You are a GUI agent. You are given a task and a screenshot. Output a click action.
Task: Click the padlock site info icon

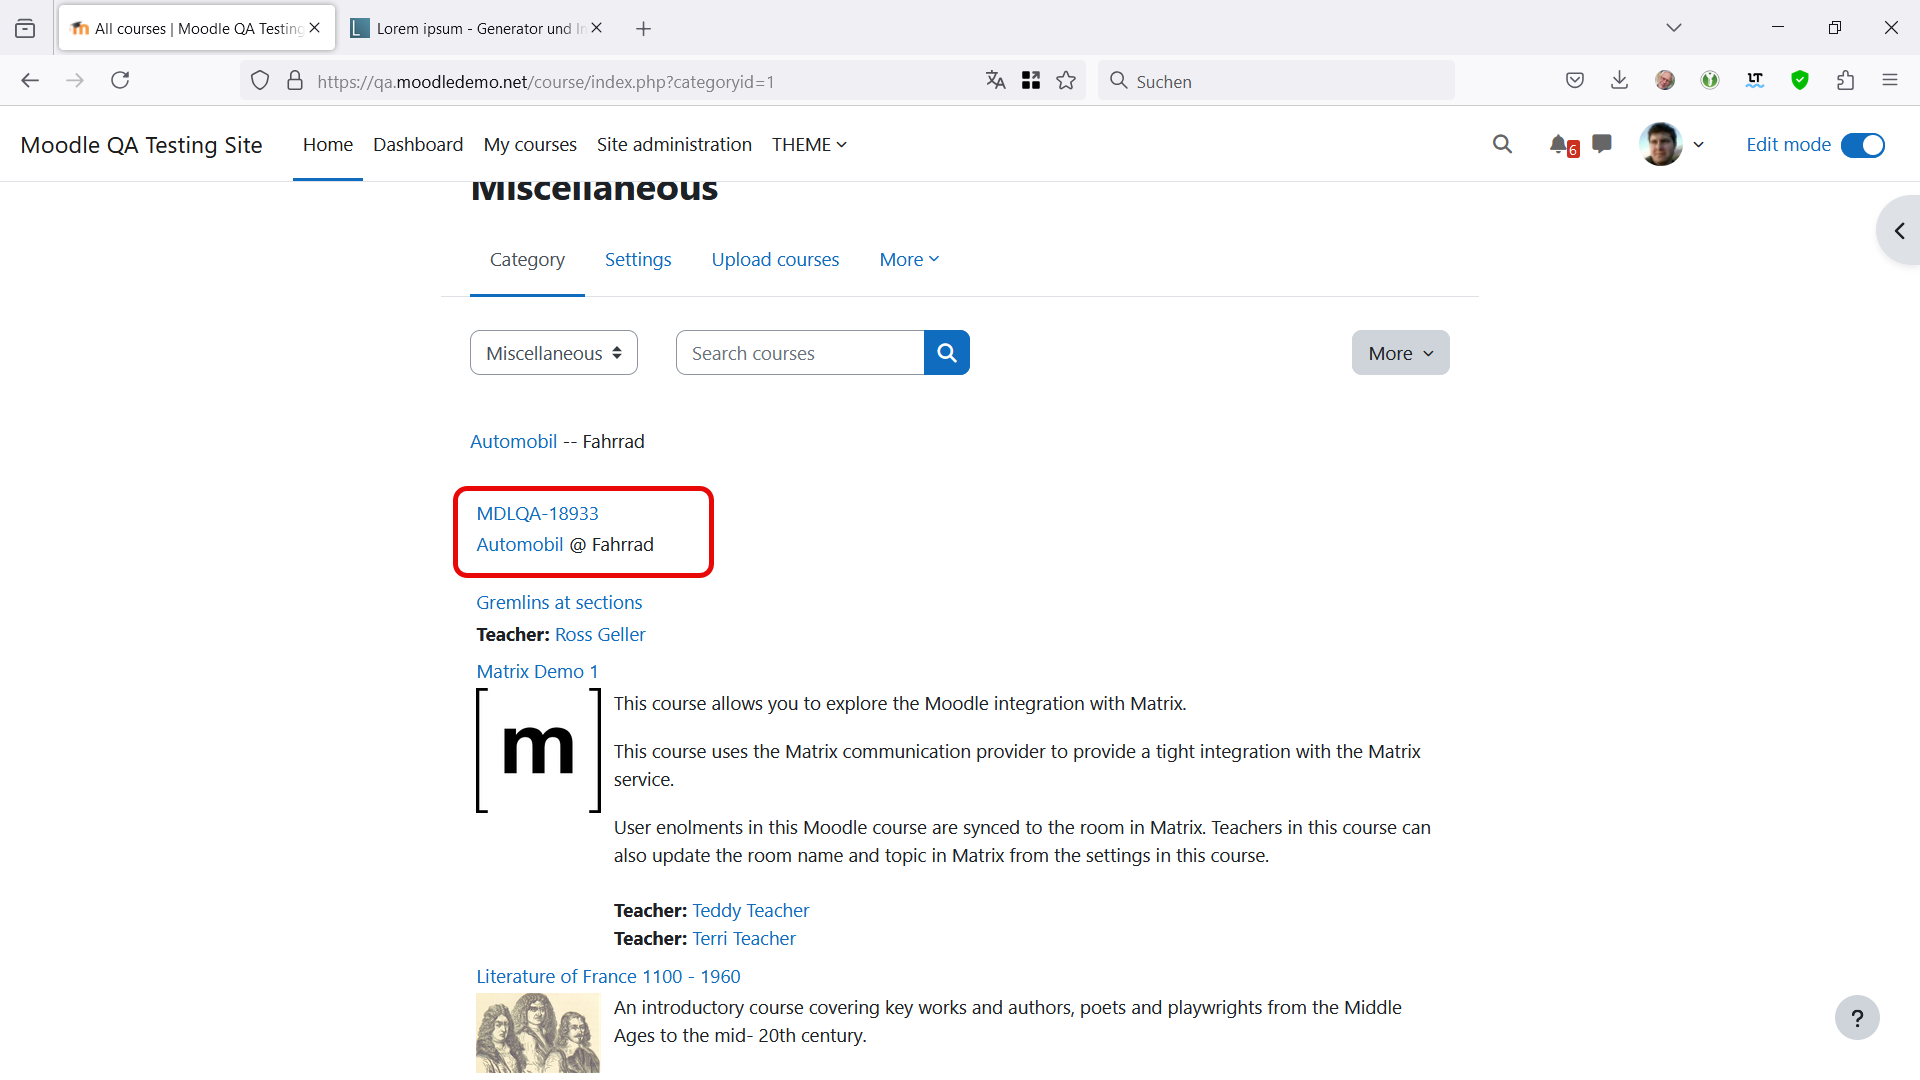tap(295, 81)
